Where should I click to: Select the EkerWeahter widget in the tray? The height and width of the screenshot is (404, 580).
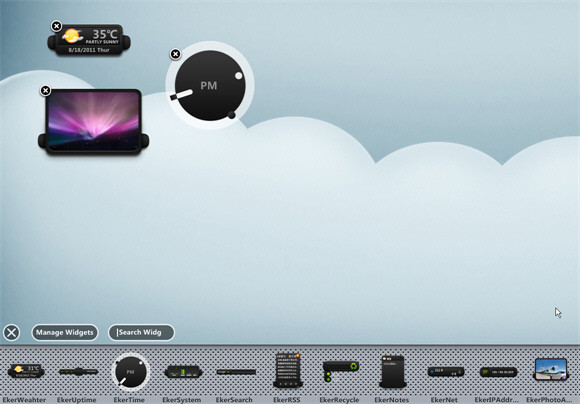(26, 371)
